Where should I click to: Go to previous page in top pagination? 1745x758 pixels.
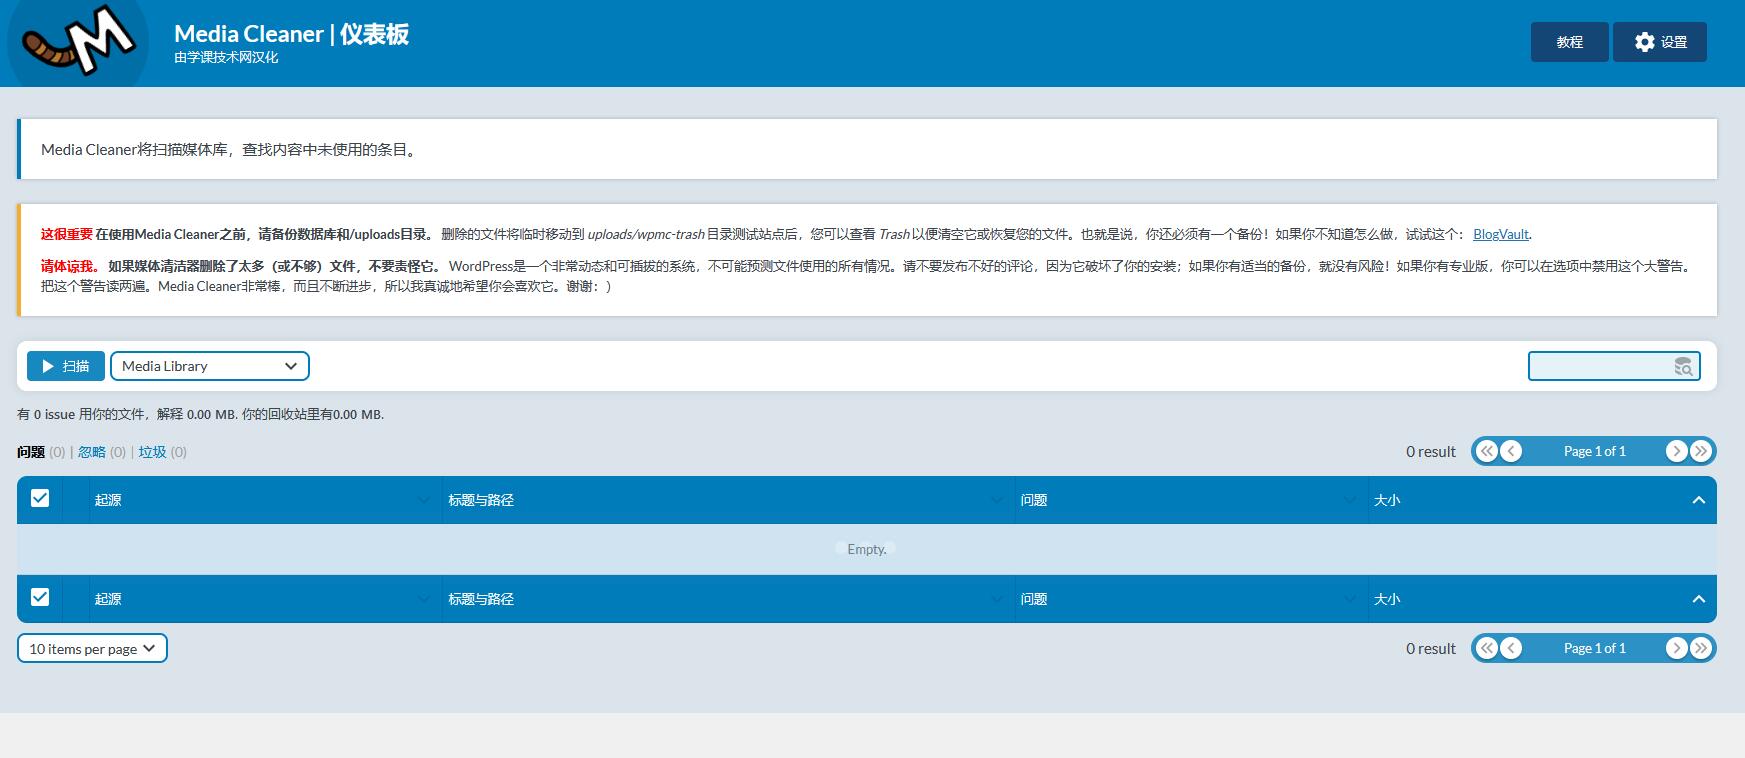[1511, 452]
